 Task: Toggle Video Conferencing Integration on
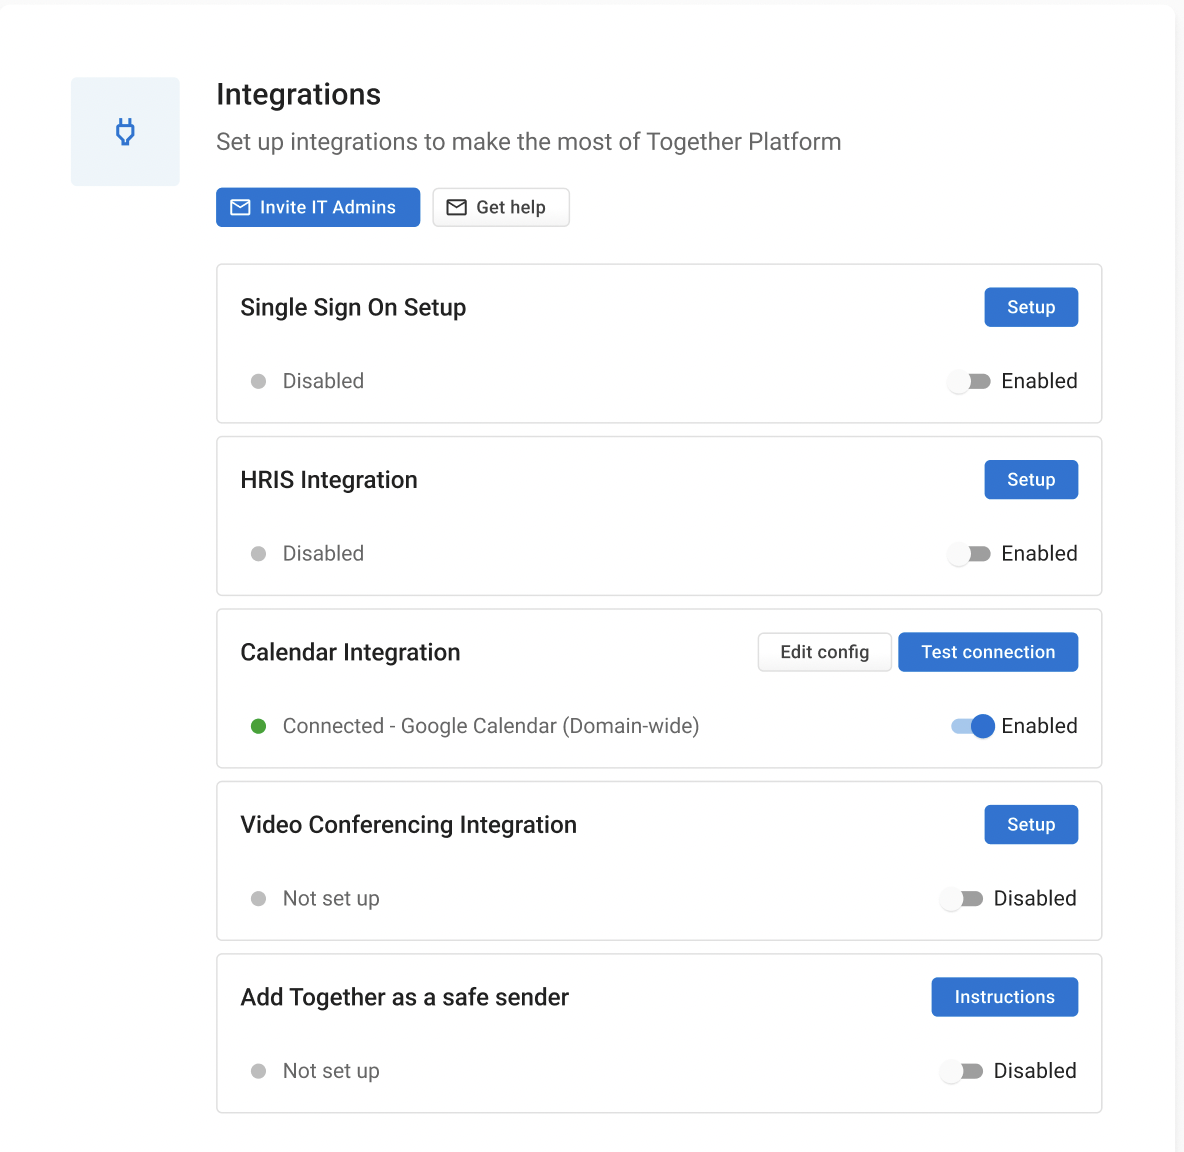(961, 898)
